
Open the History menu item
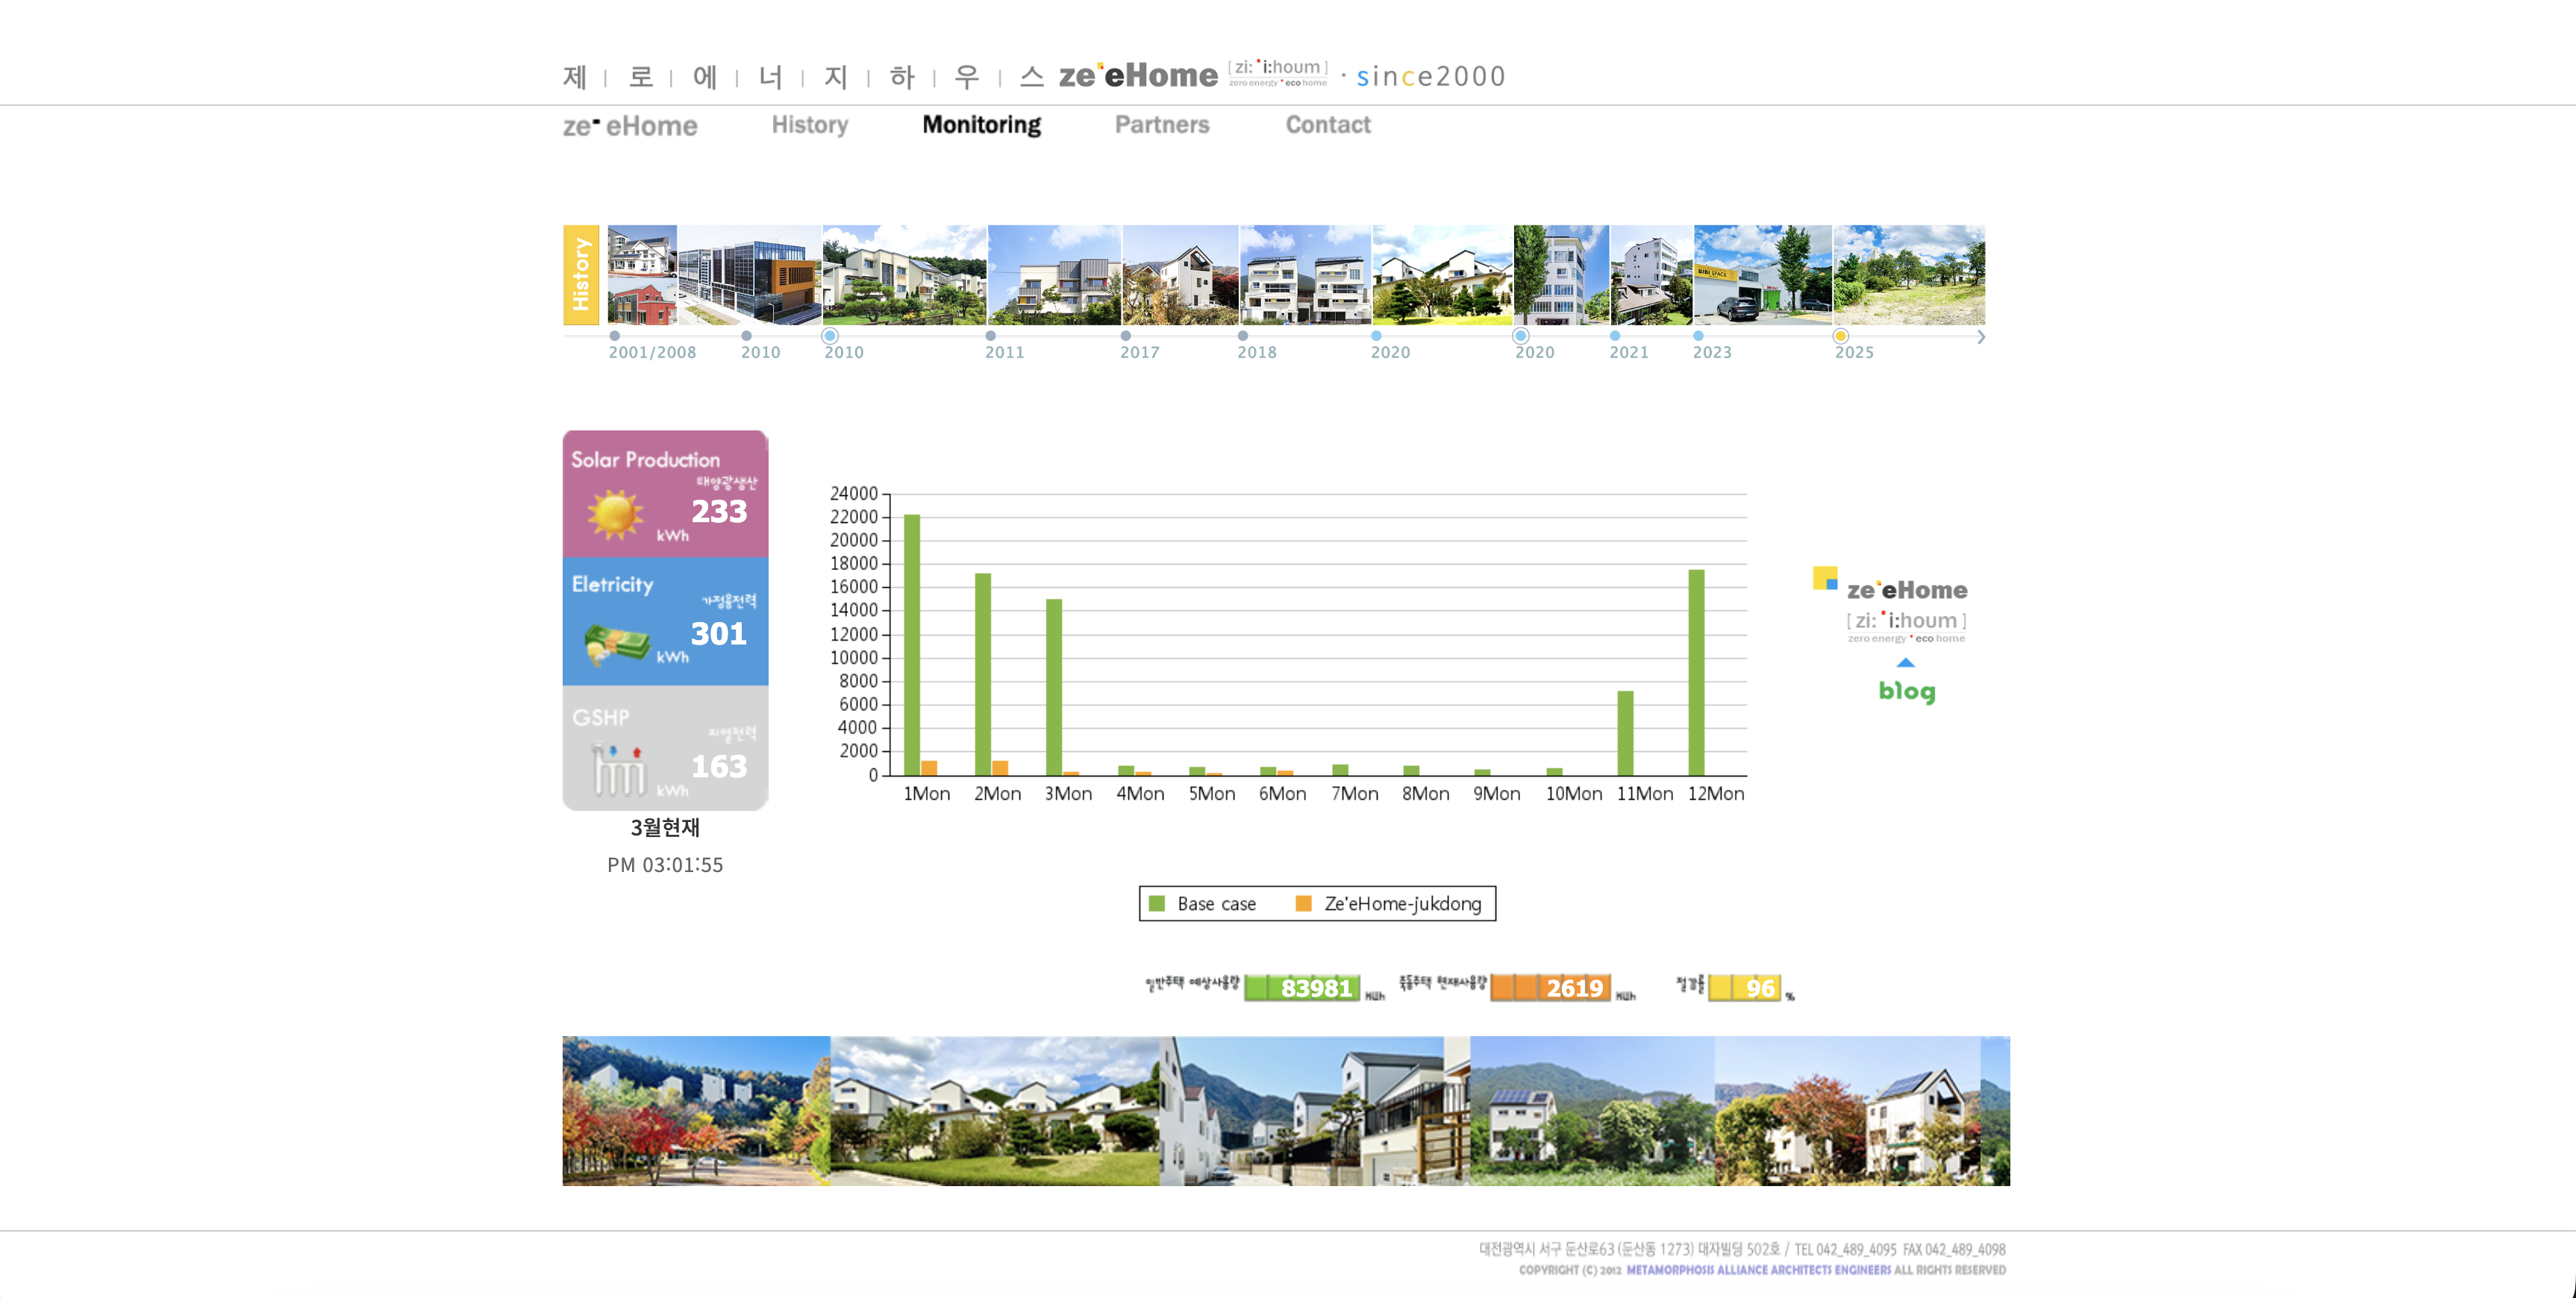point(809,125)
